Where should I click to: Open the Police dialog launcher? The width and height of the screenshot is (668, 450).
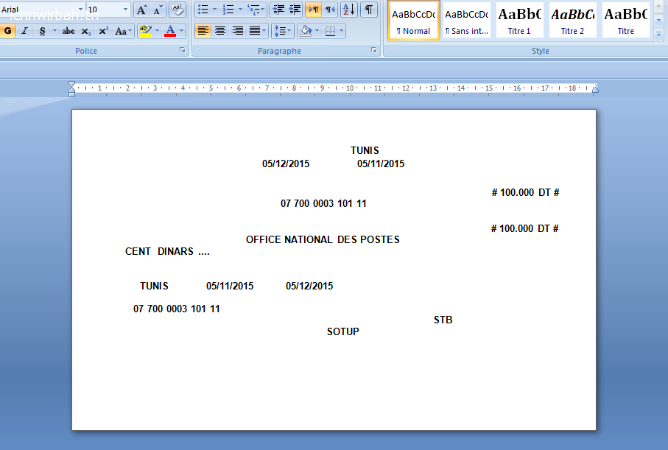coord(183,50)
